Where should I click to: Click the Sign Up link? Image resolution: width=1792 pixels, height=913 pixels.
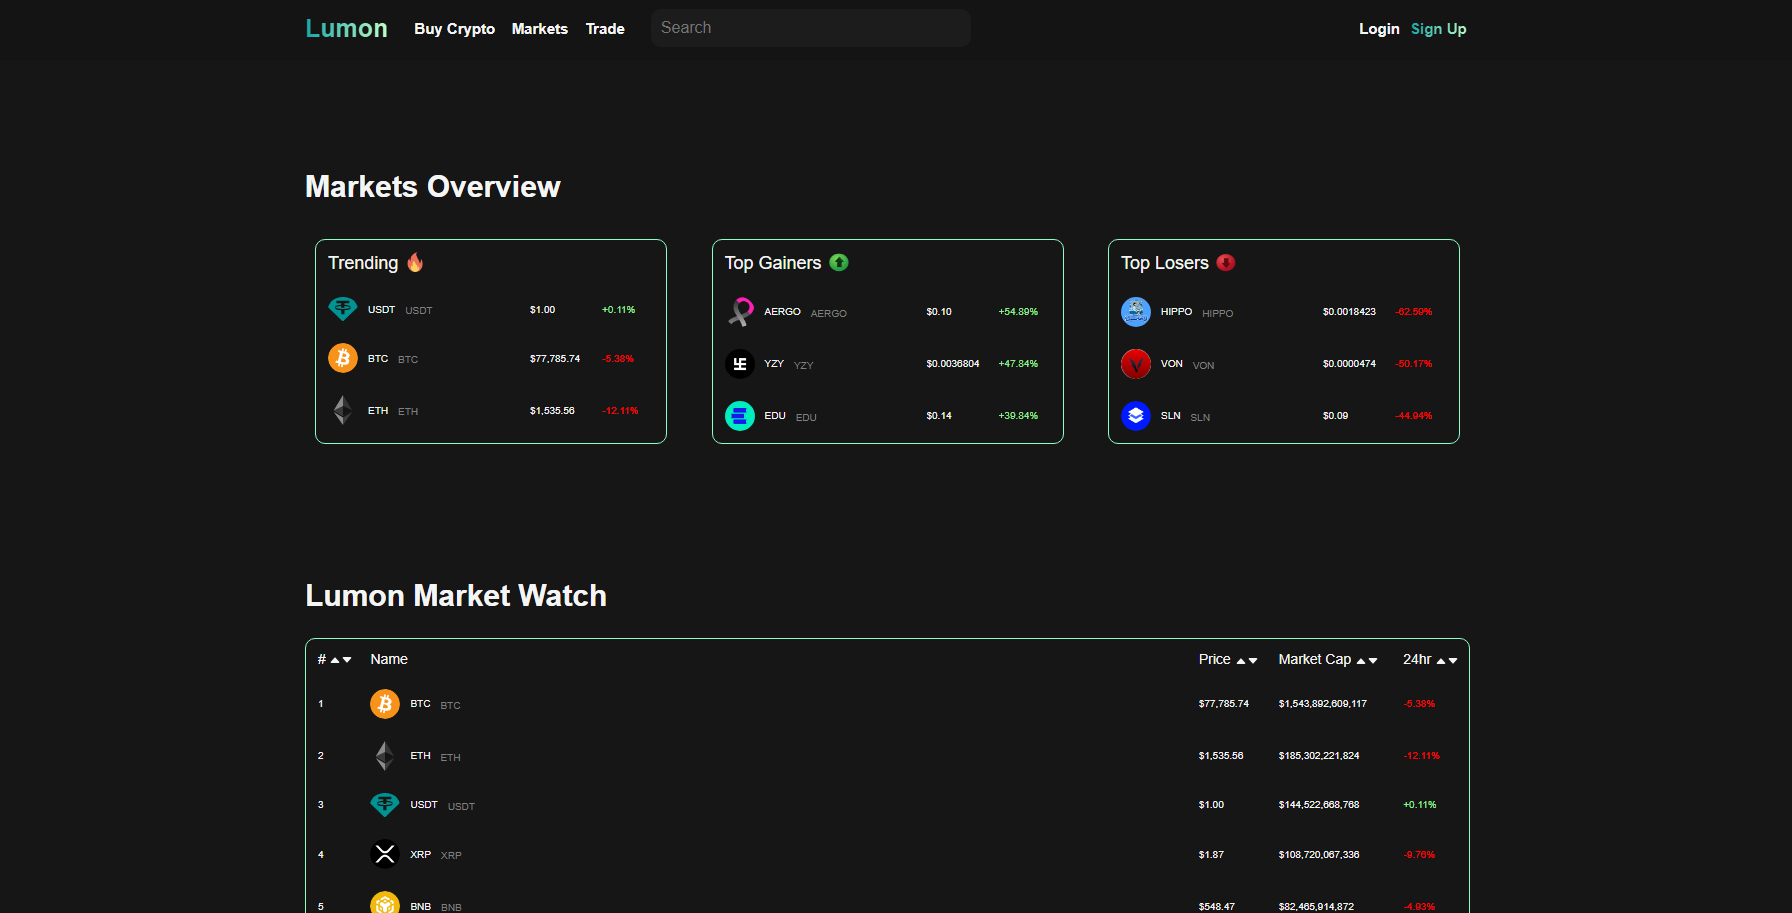(x=1438, y=29)
